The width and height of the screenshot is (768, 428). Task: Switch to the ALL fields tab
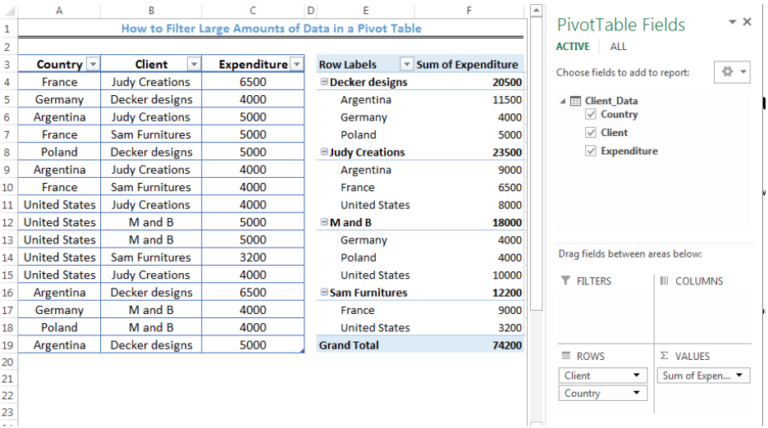point(618,47)
